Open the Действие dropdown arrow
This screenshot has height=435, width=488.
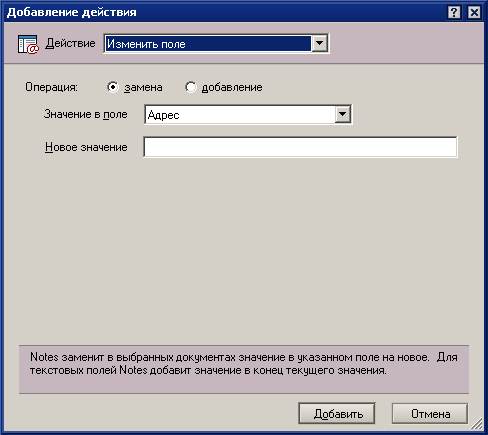[x=319, y=43]
